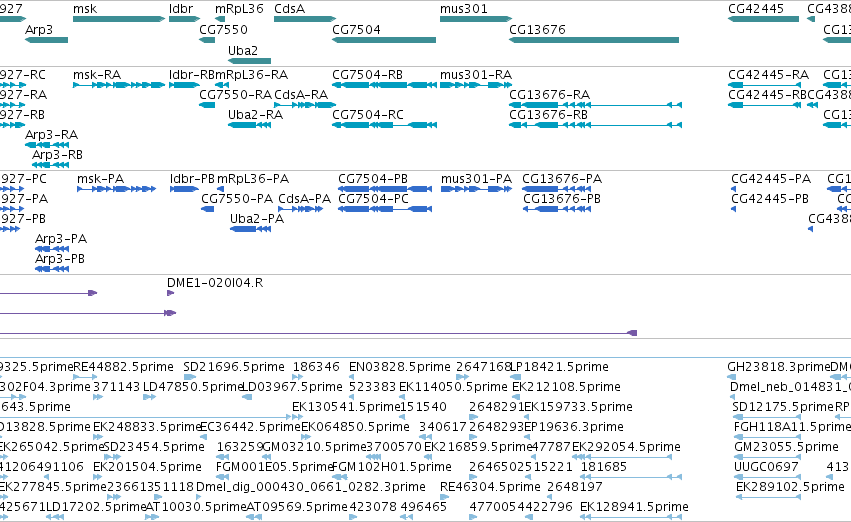Click the Arp3-PB protein label
Viewport: 851px width, 522px height.
(x=60, y=259)
